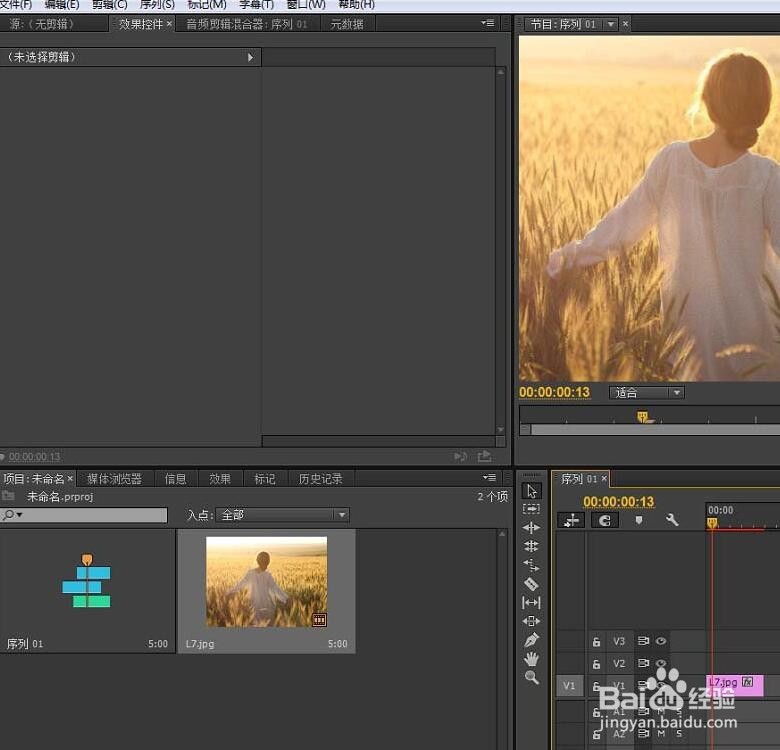Image resolution: width=780 pixels, height=750 pixels.
Task: Toggle lock on track V3
Action: pos(596,642)
